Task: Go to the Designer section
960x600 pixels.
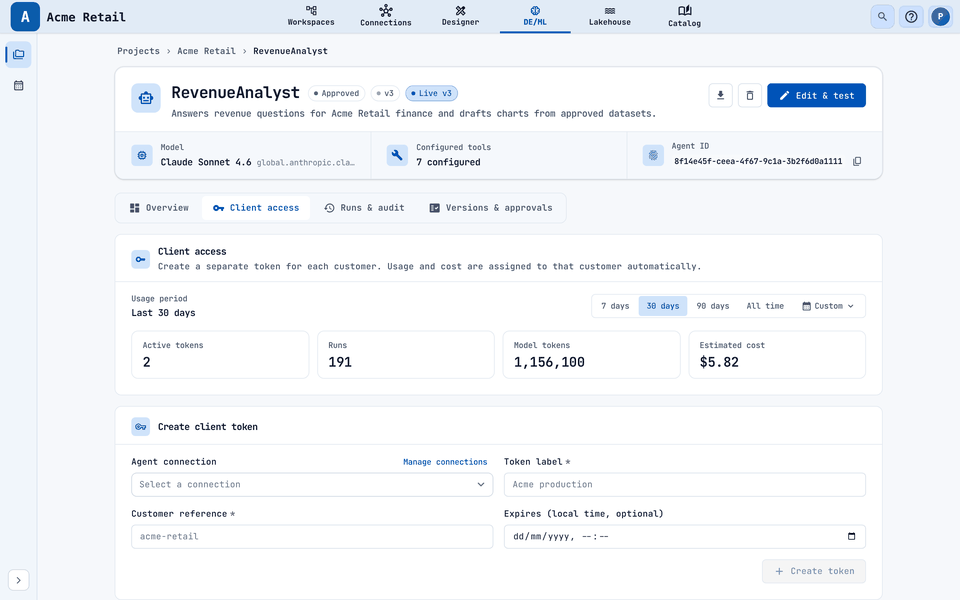Action: (460, 17)
